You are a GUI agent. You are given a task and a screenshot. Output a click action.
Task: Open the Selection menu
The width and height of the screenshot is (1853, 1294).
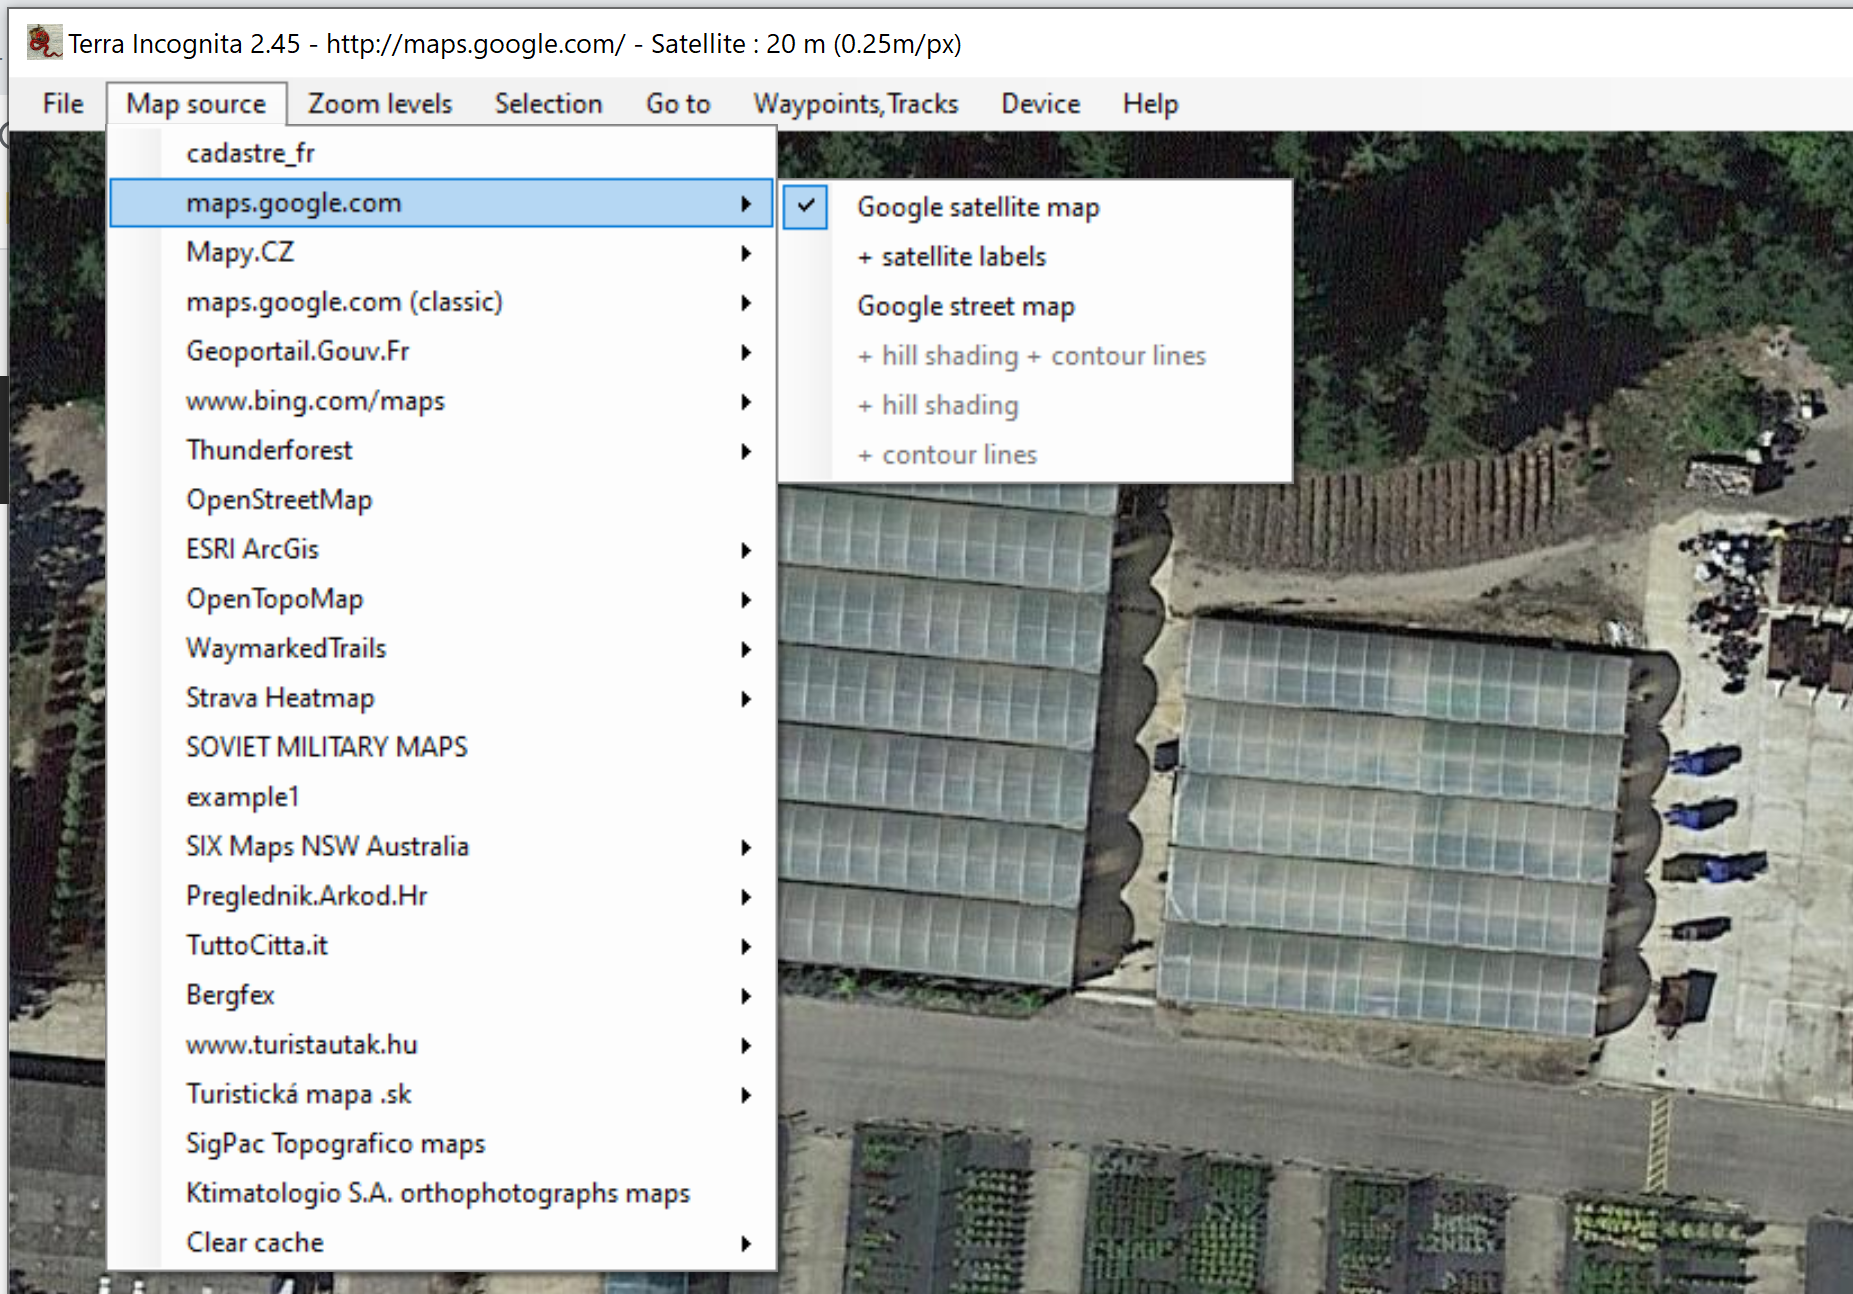549,104
